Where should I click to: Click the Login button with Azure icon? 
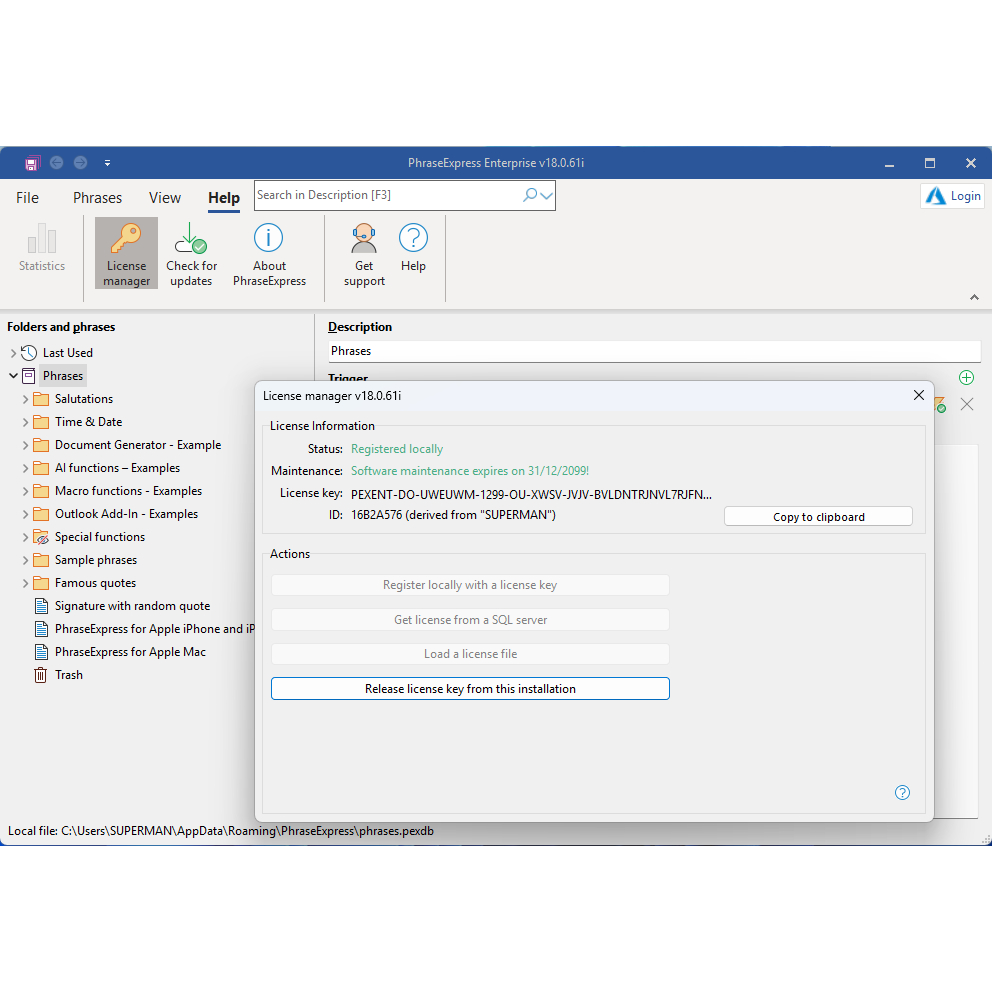(953, 196)
